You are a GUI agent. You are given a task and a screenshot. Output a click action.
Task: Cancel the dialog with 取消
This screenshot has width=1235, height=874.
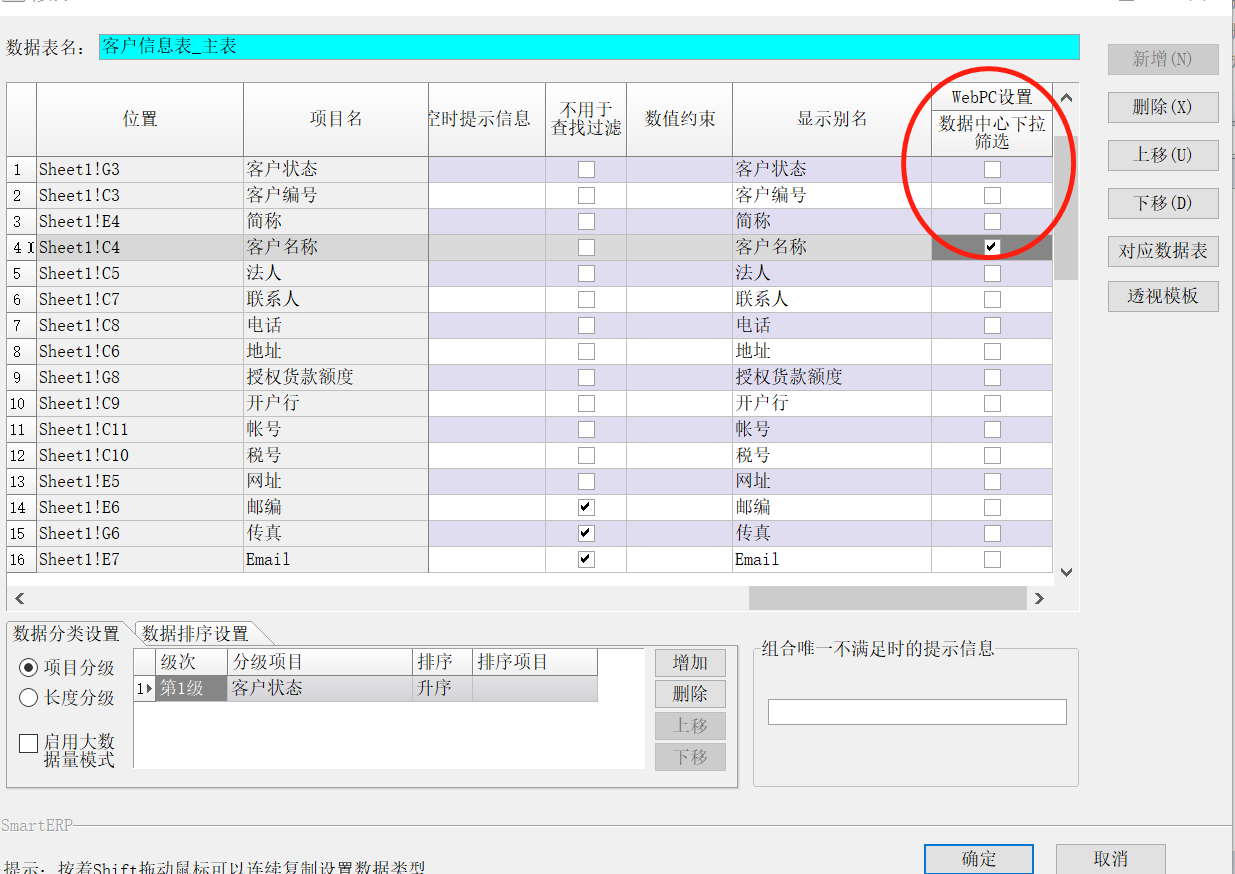coord(1111,859)
